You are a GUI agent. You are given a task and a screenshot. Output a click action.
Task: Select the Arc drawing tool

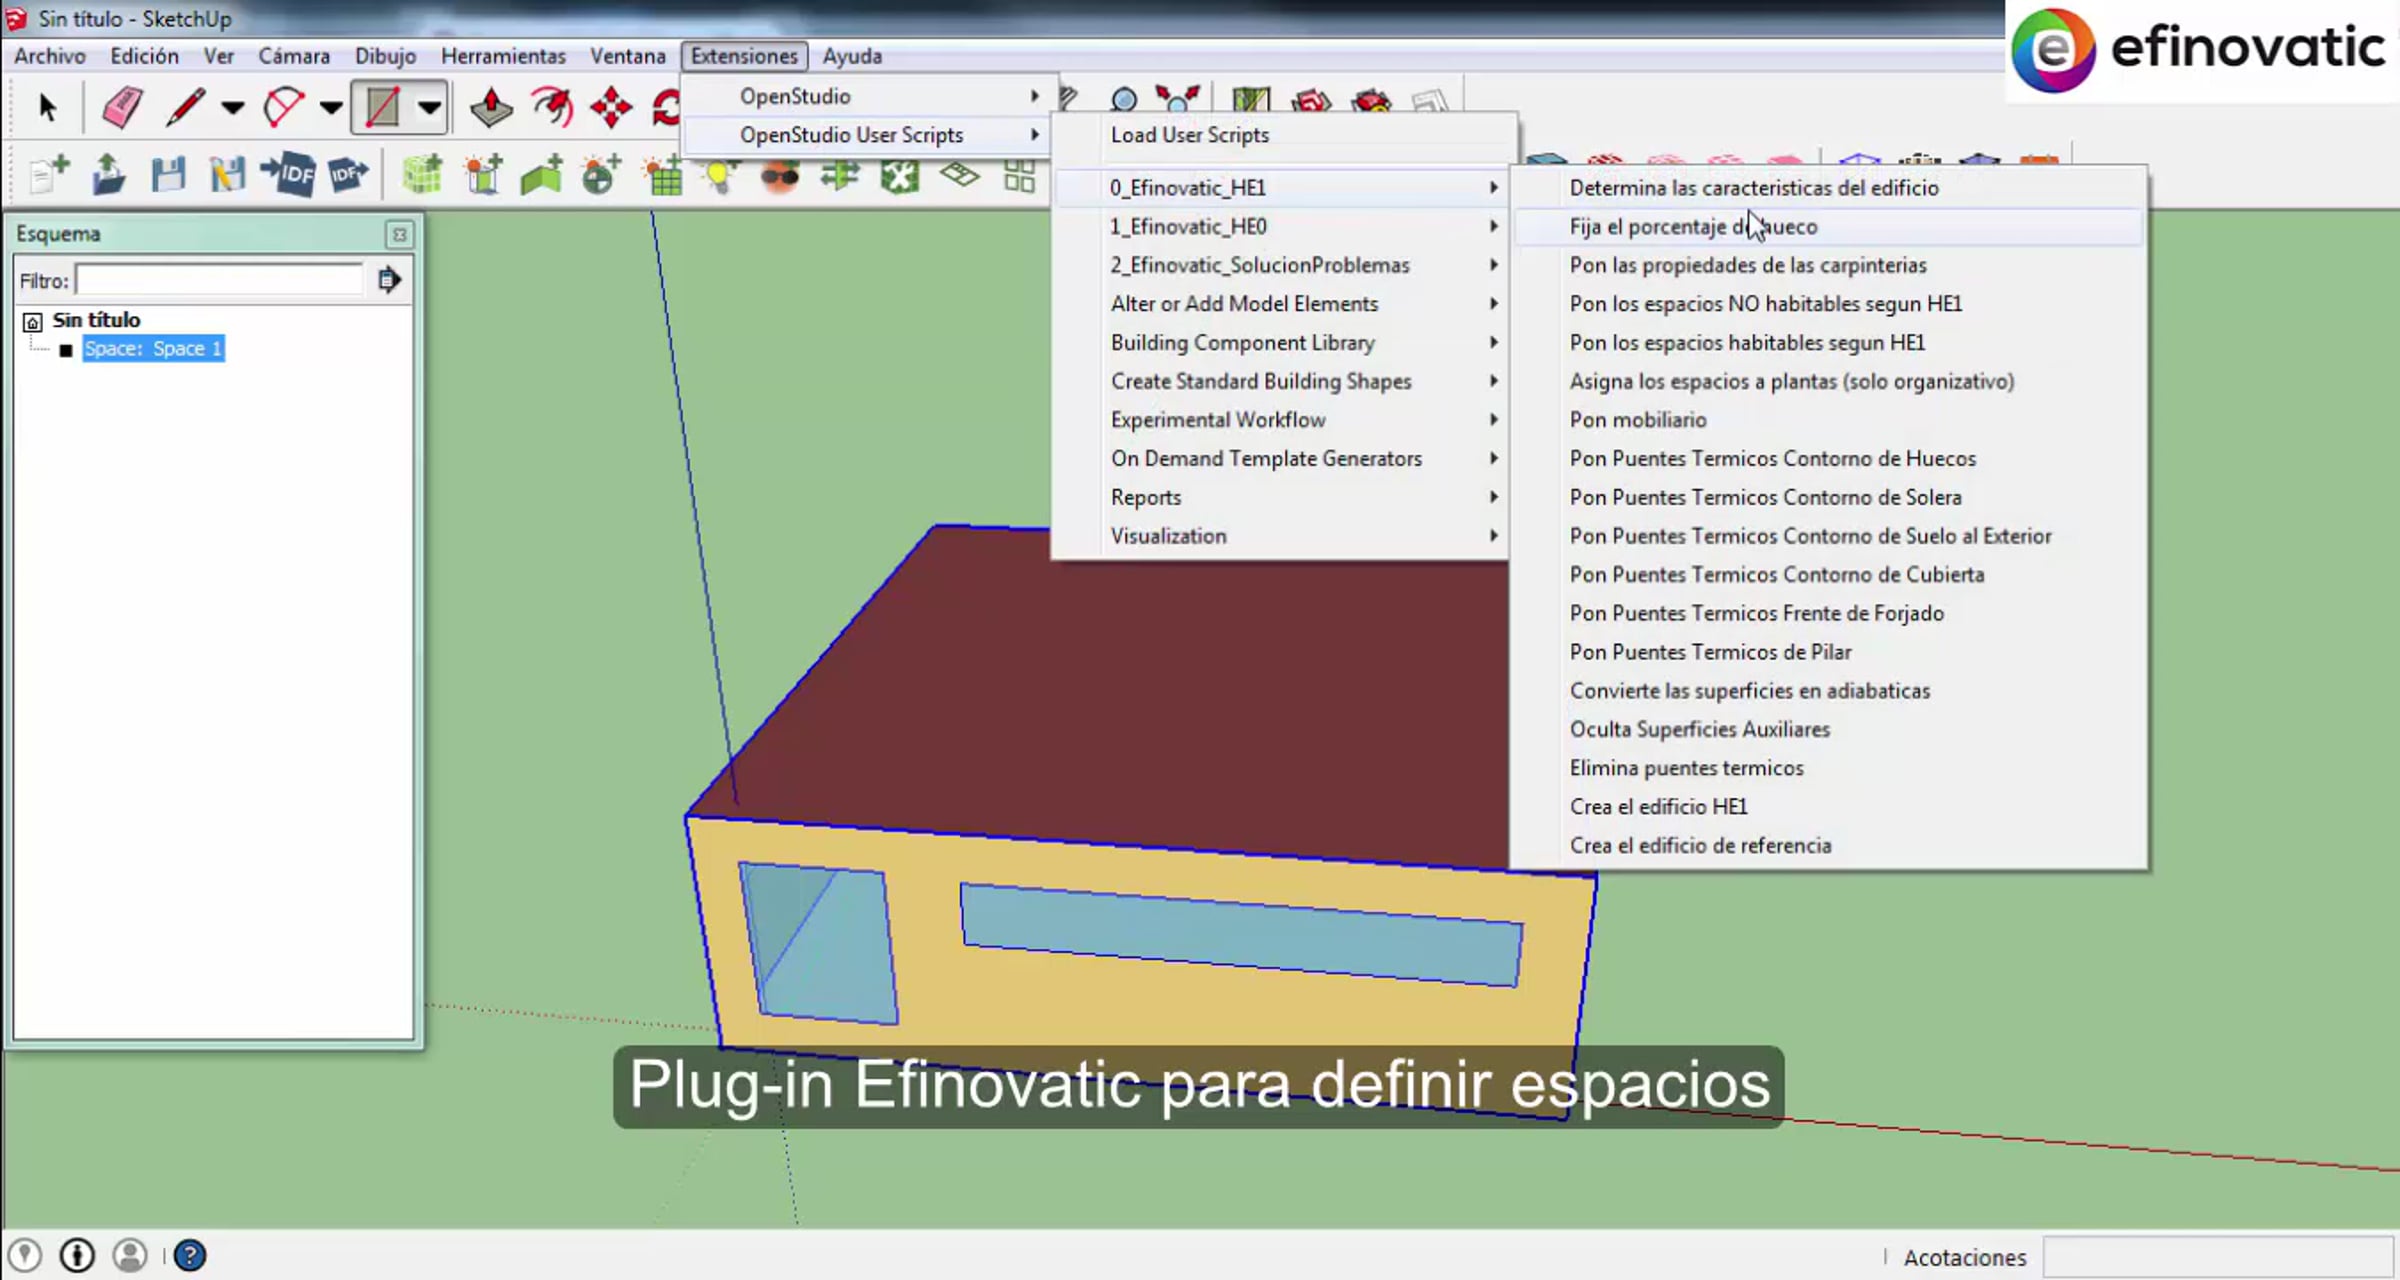point(284,107)
